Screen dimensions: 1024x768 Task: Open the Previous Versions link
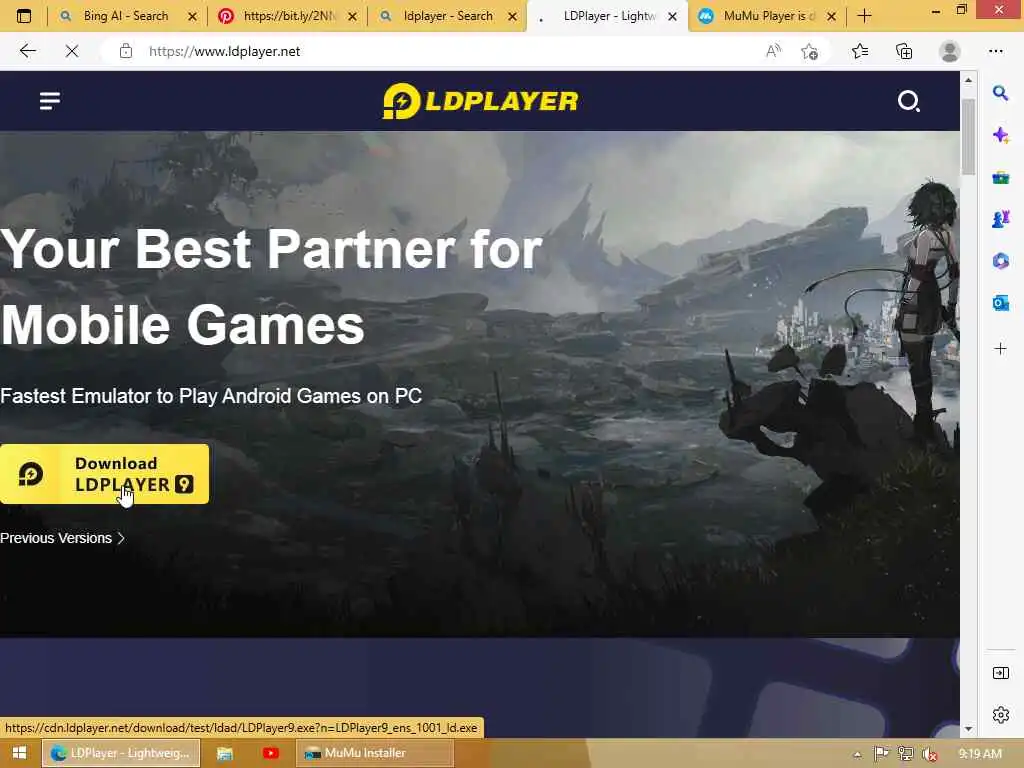62,538
